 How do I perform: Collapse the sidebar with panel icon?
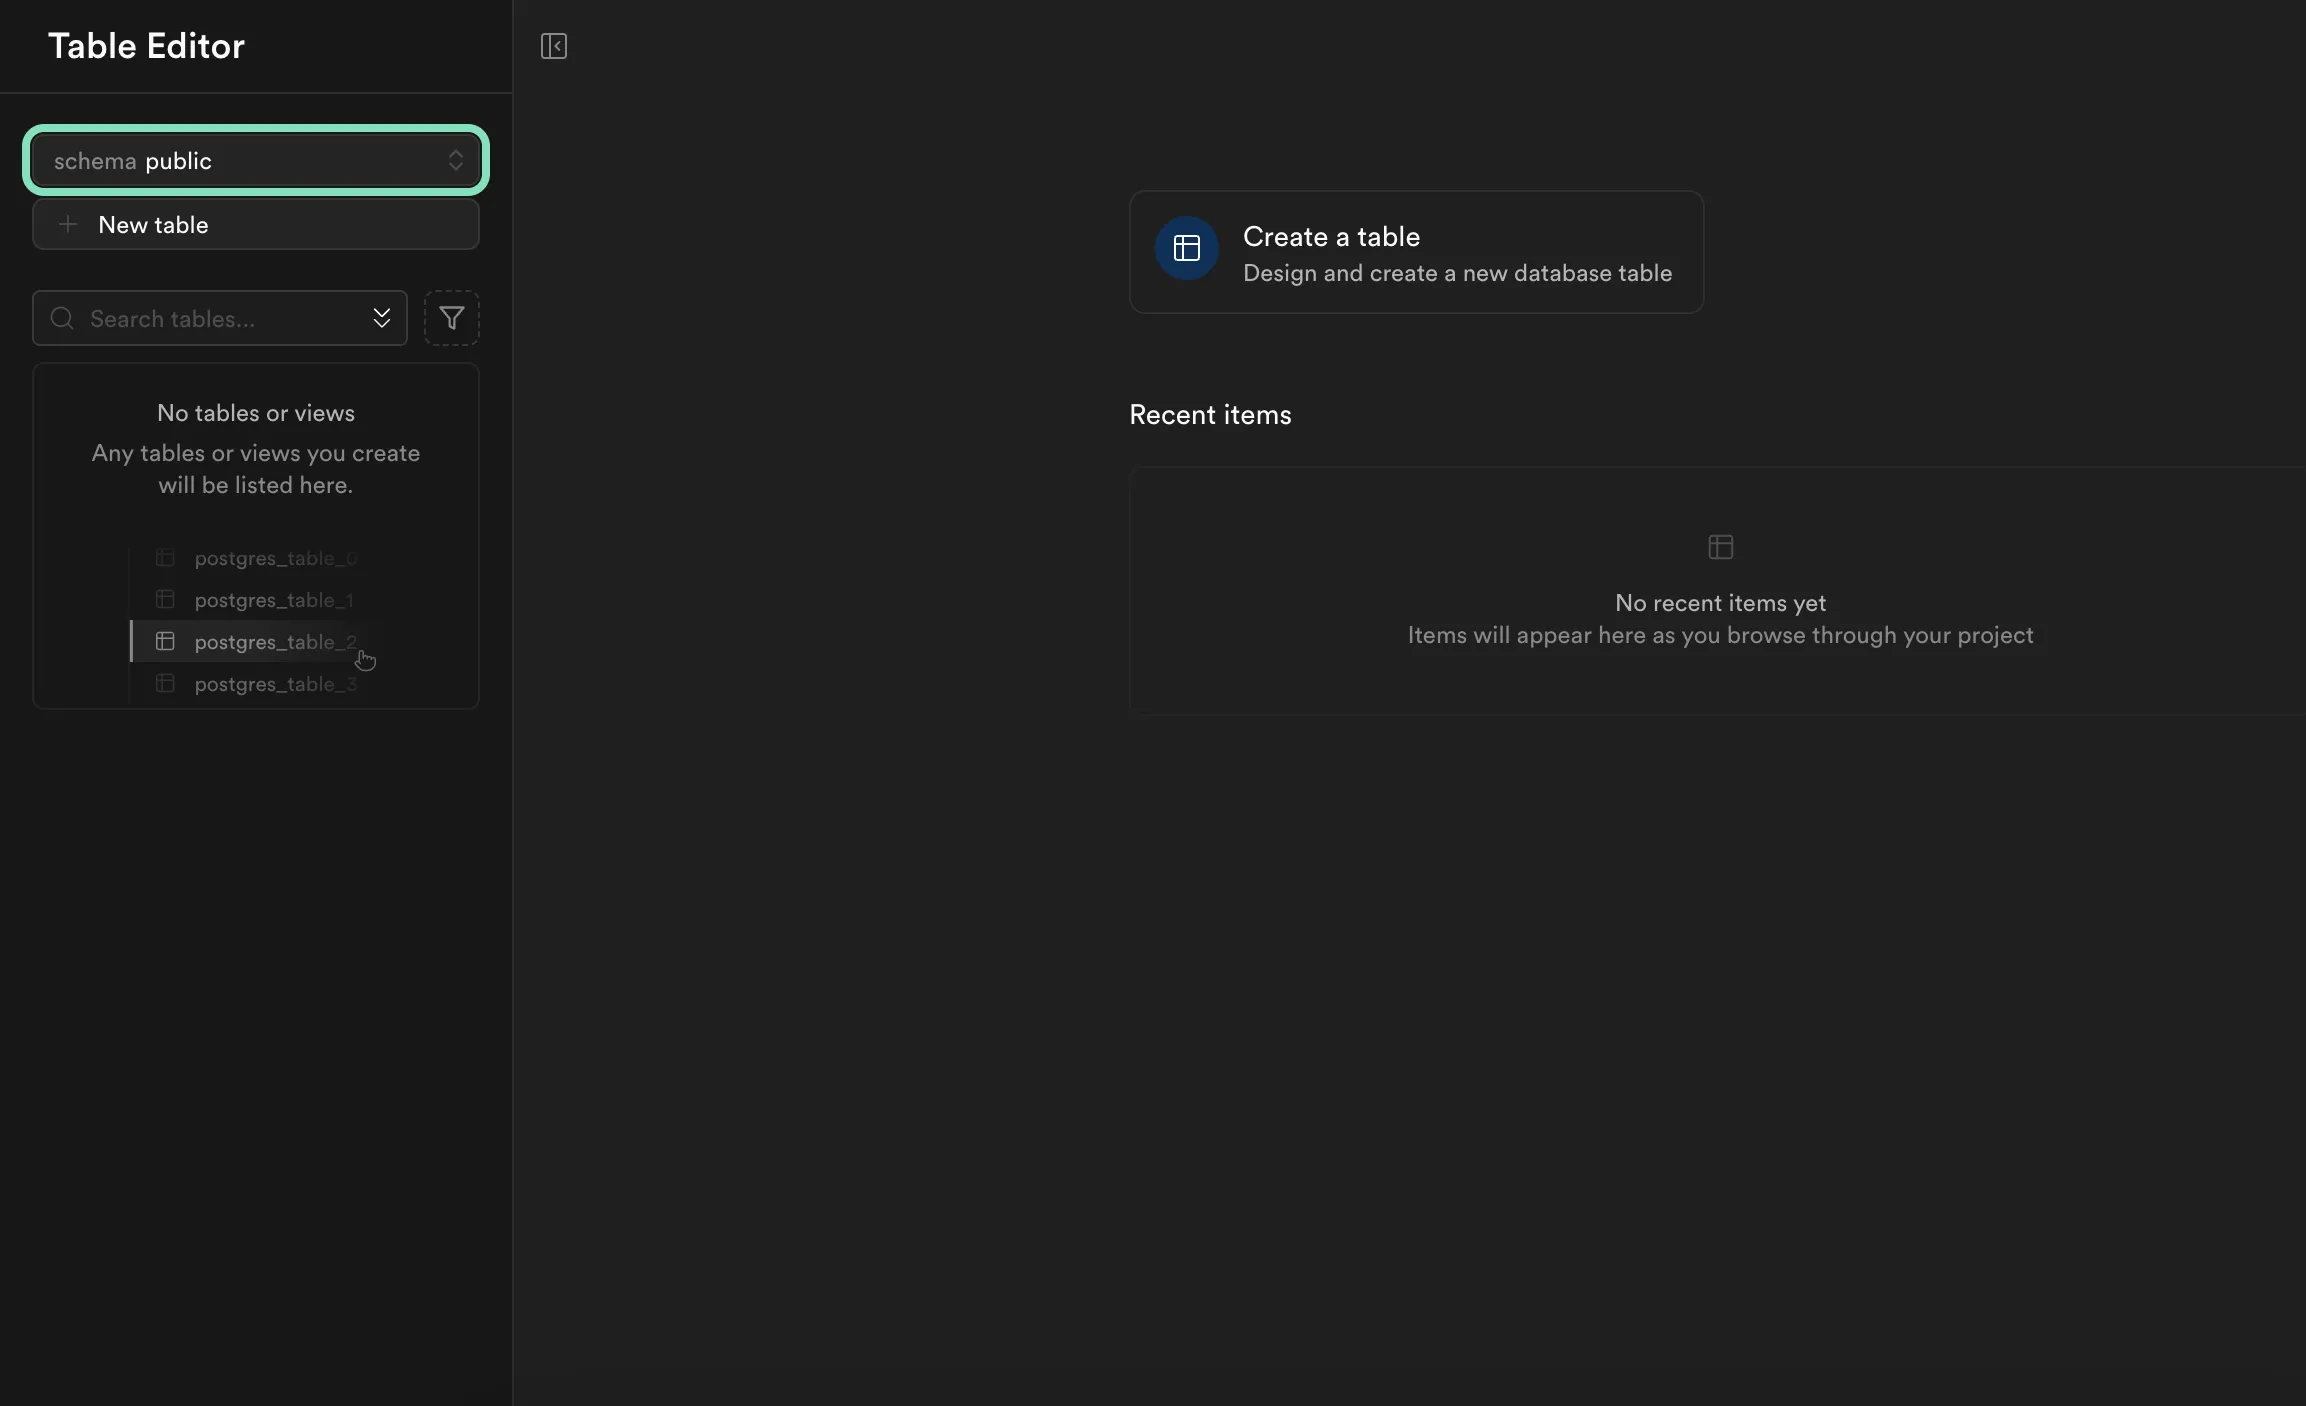coord(554,46)
